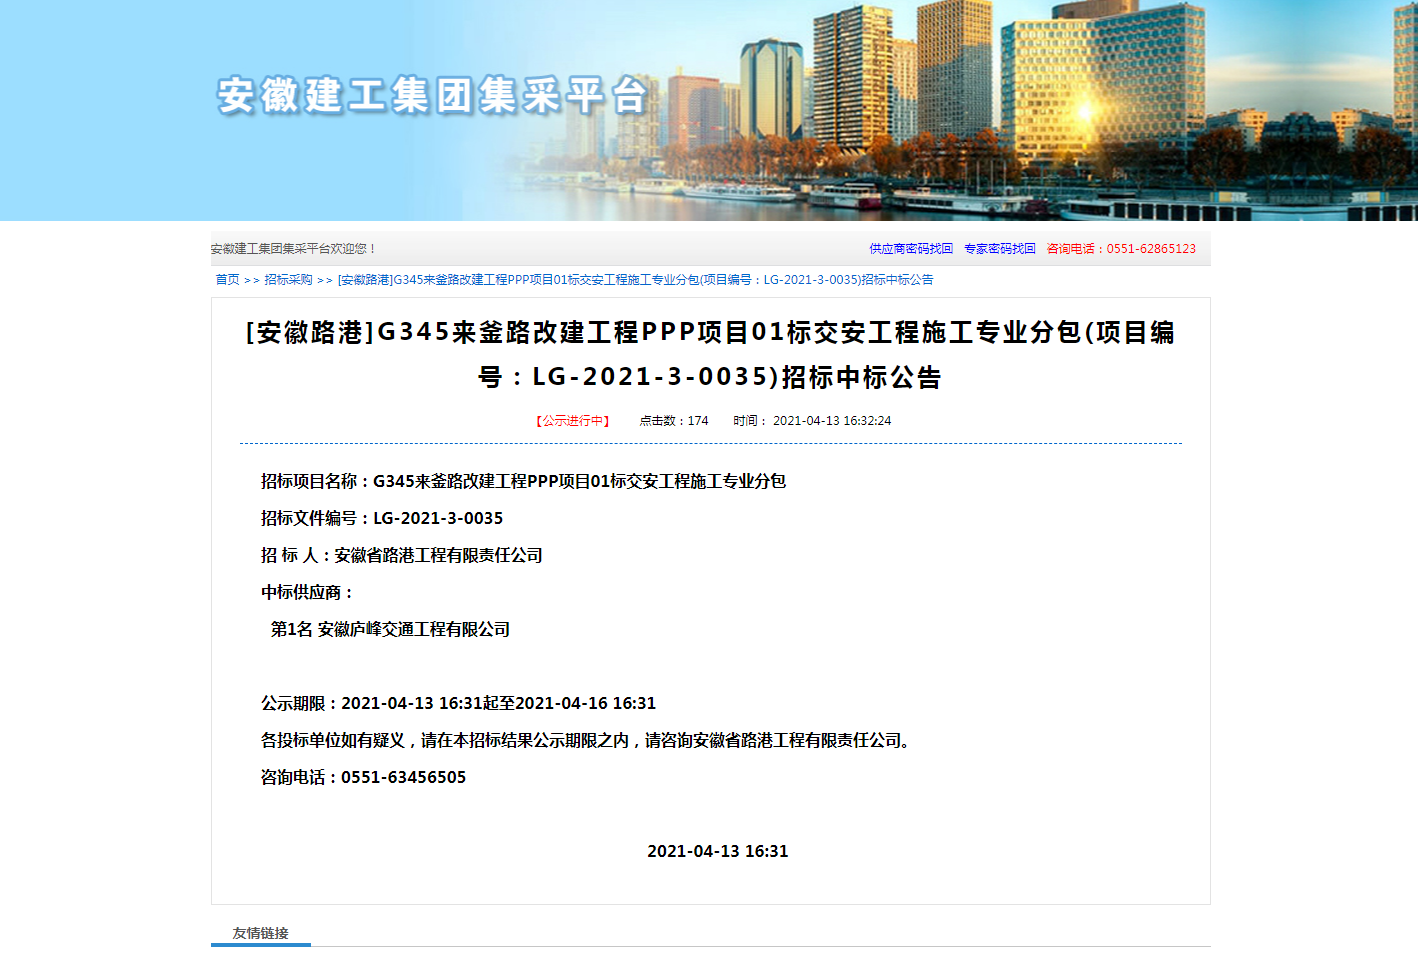Viewport: 1418px width, 953px height.
Task: Click the 中标供应商 label
Action: pyautogui.click(x=307, y=592)
